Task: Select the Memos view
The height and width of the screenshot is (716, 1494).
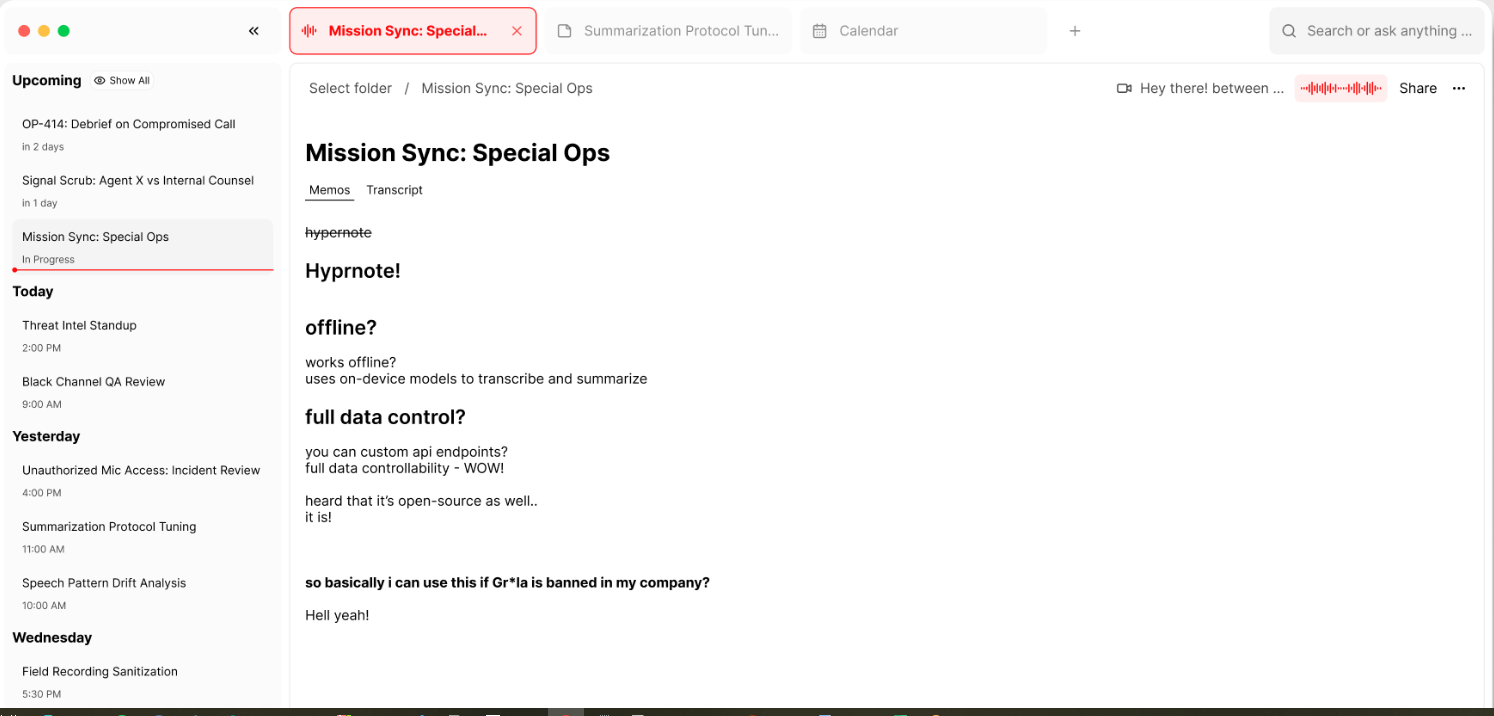Action: pyautogui.click(x=329, y=190)
